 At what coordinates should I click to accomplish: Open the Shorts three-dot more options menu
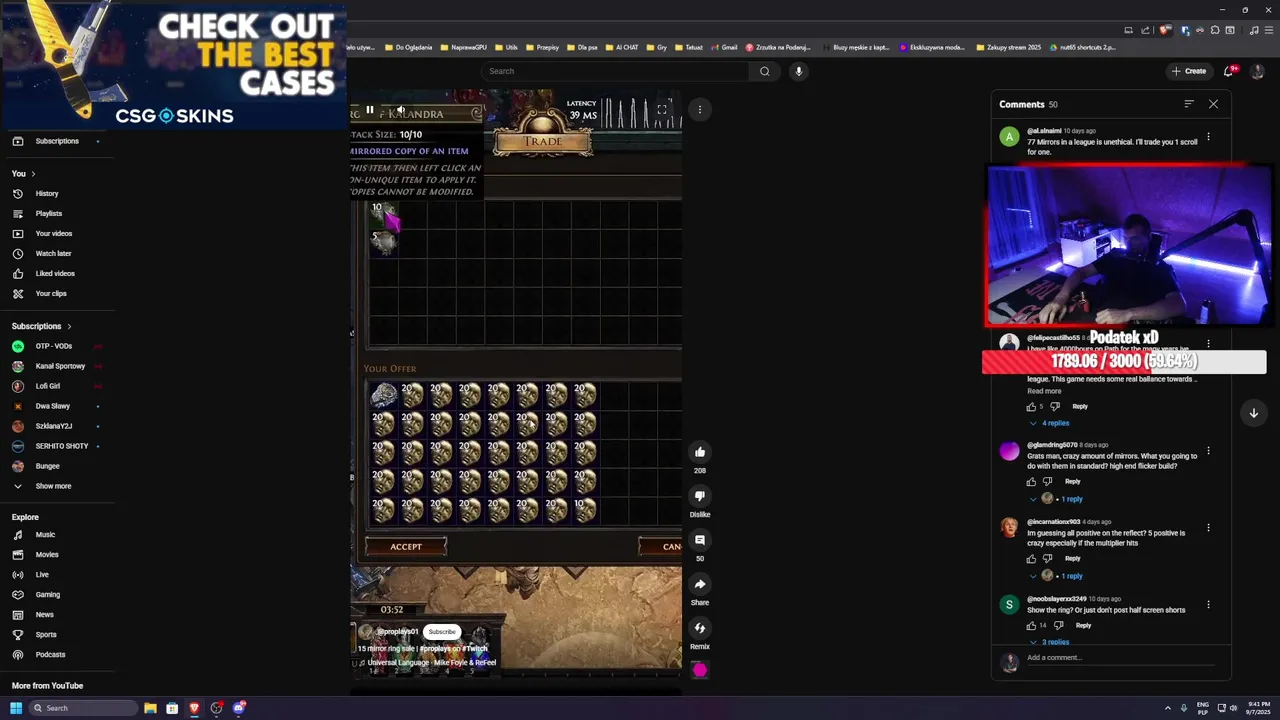coord(700,109)
